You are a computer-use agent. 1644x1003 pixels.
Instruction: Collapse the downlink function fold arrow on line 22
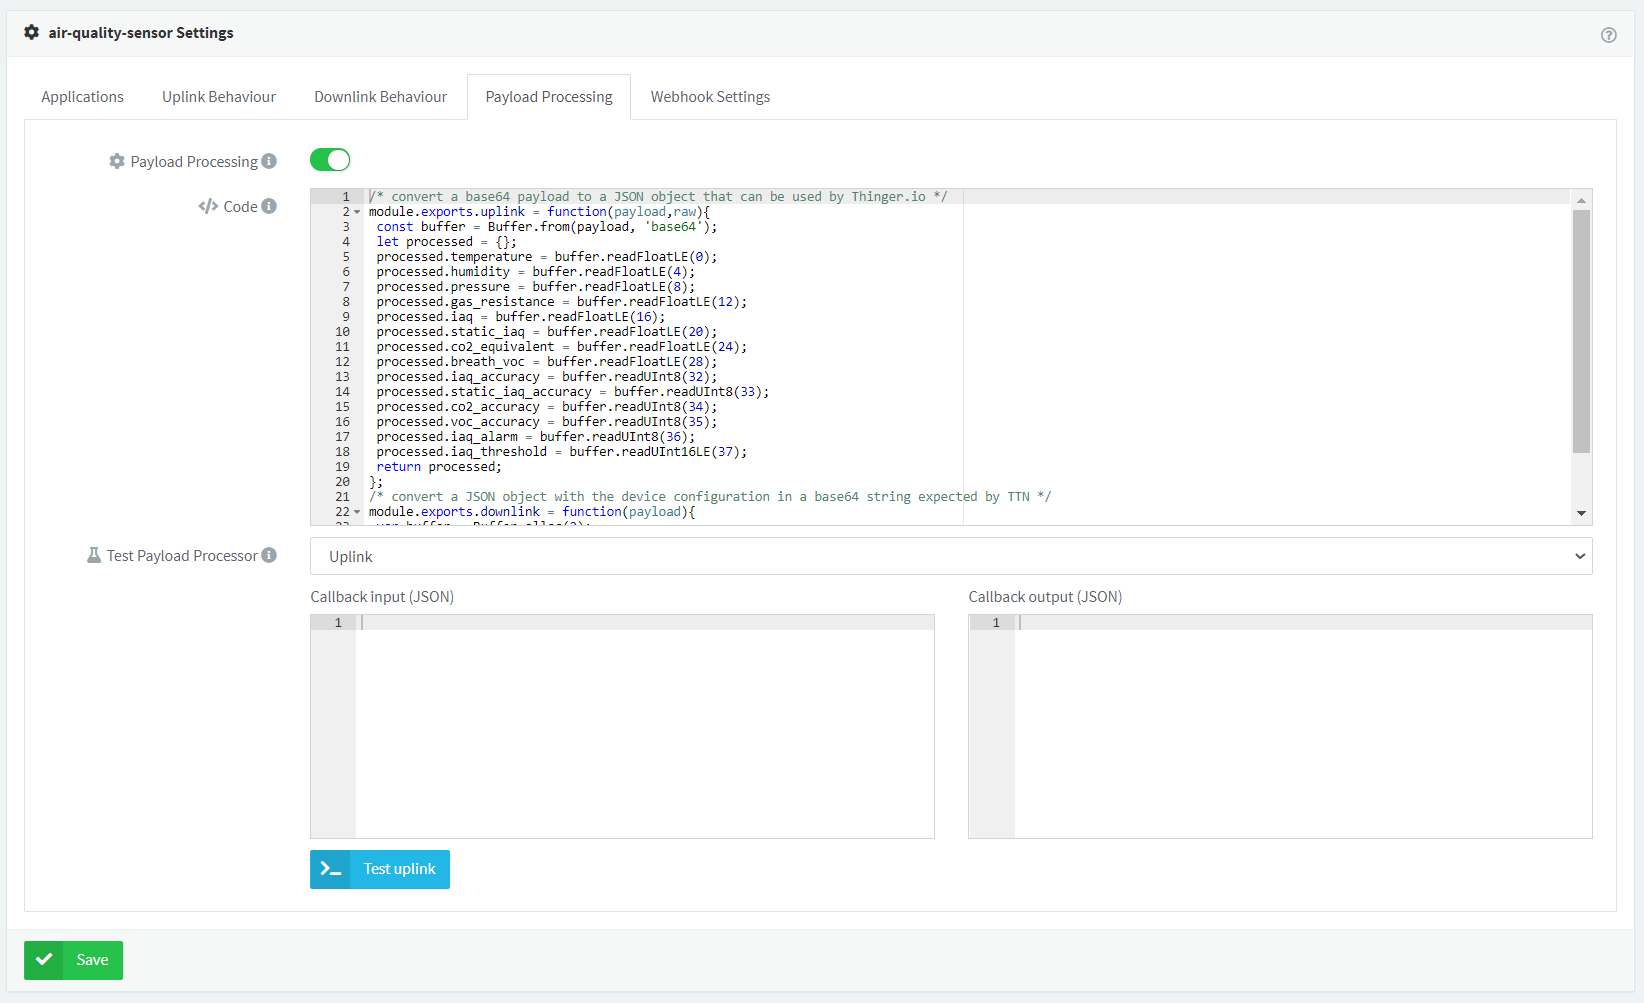point(356,511)
